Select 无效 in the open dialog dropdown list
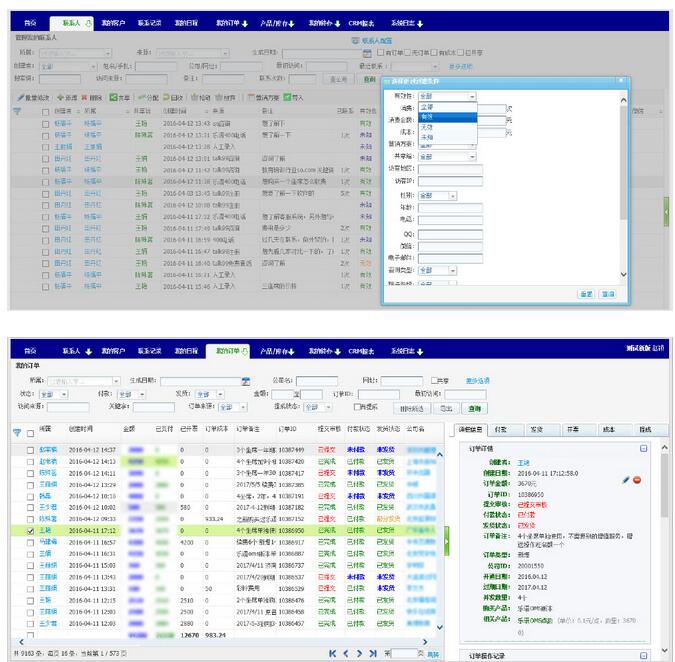This screenshot has width=675, height=662. tap(448, 127)
